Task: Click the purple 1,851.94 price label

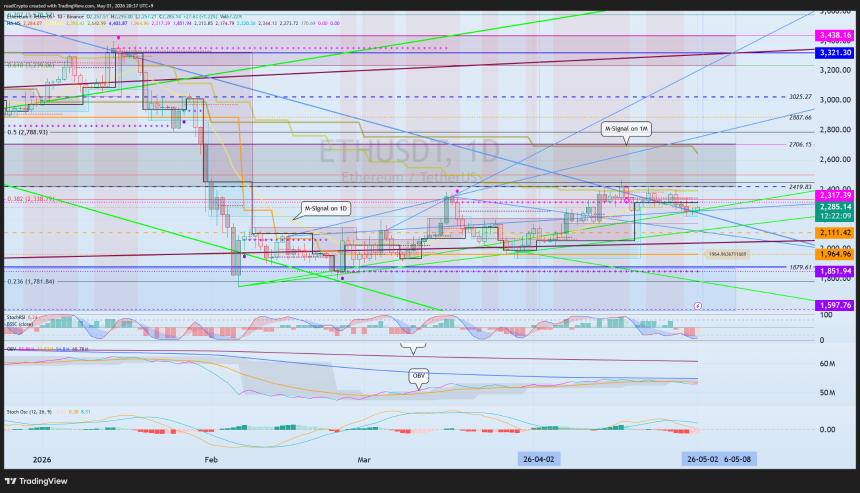Action: 835,271
